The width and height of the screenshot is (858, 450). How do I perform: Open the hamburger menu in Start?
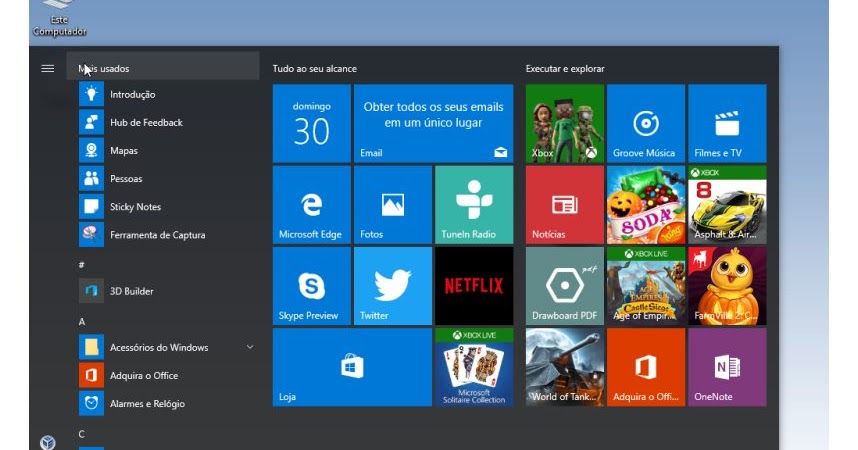(x=48, y=68)
